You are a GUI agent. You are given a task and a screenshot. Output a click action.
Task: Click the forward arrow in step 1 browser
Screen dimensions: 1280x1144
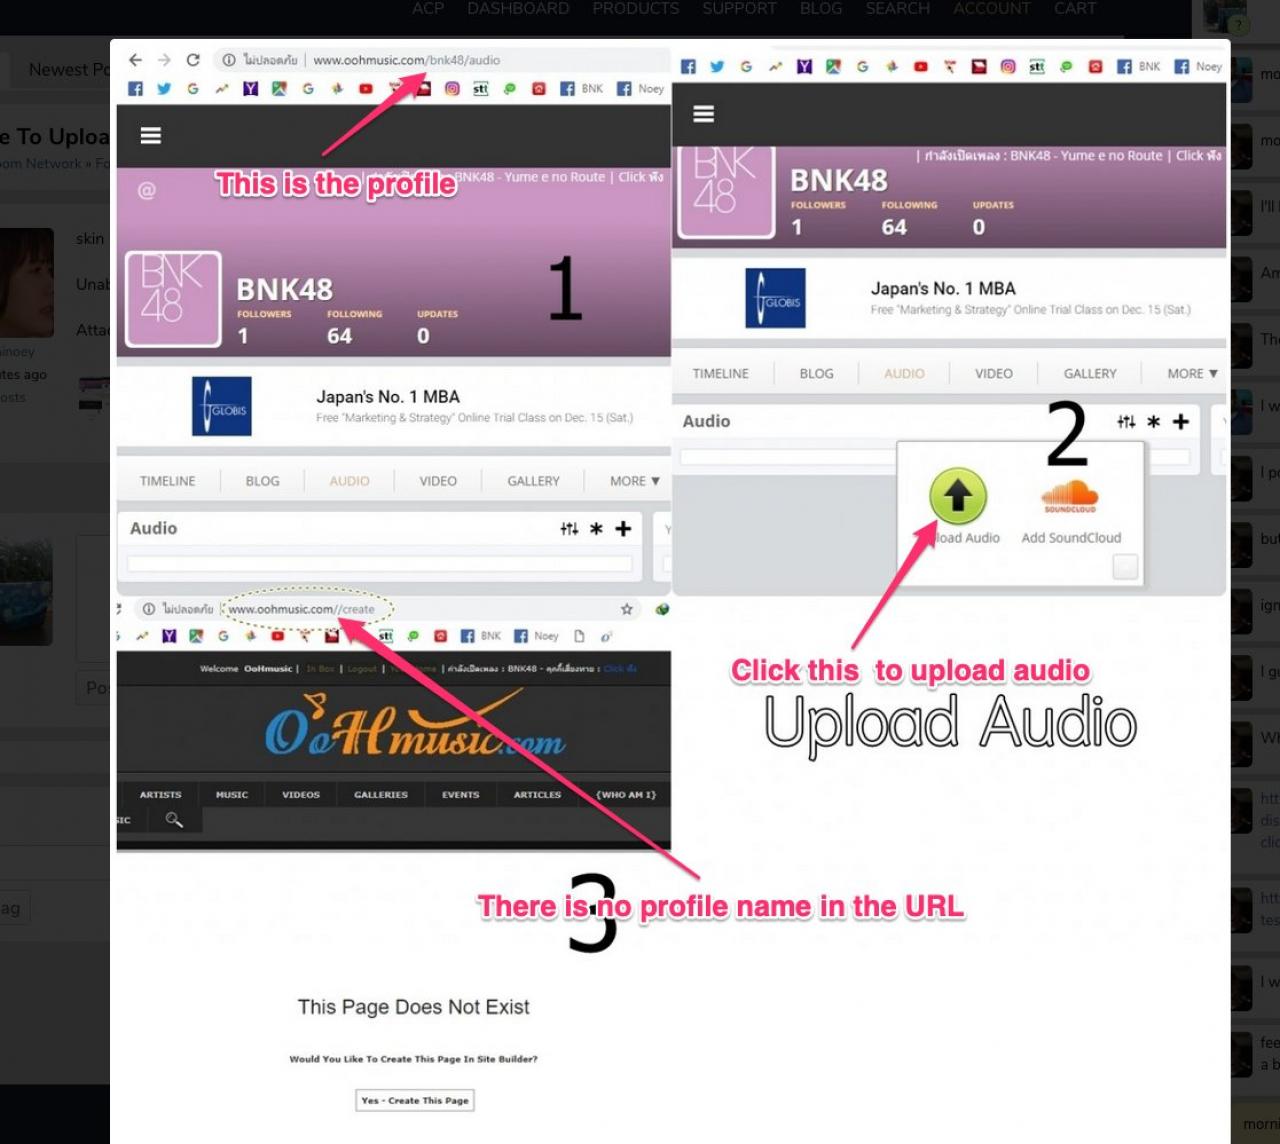164,60
